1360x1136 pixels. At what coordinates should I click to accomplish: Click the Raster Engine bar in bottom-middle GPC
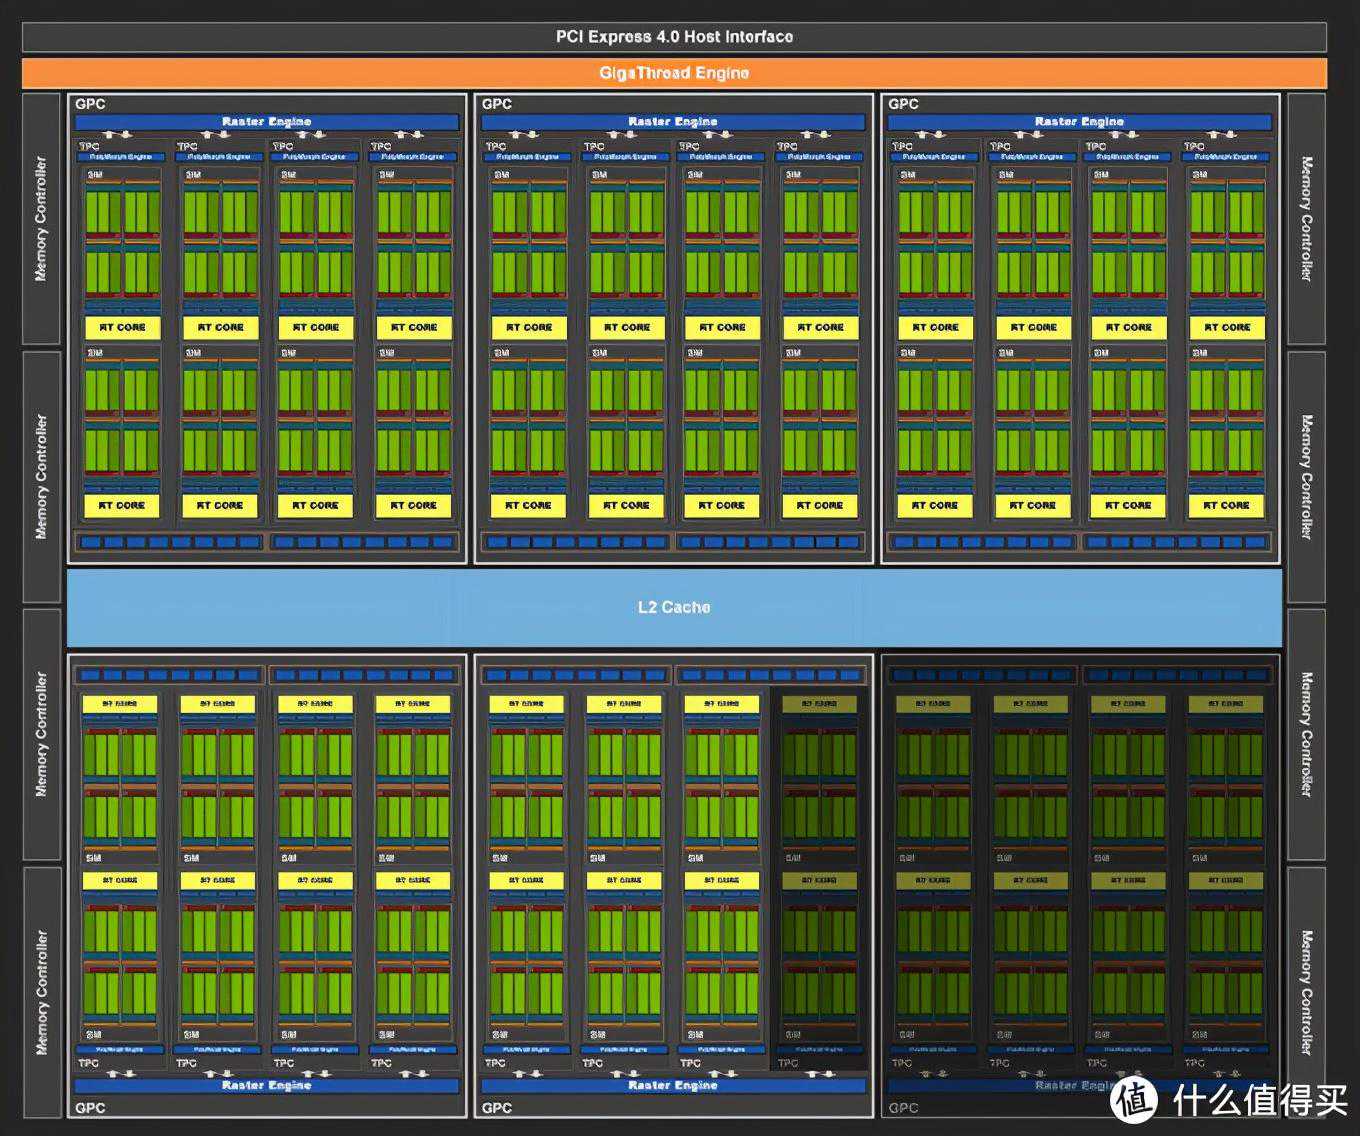pos(672,1085)
